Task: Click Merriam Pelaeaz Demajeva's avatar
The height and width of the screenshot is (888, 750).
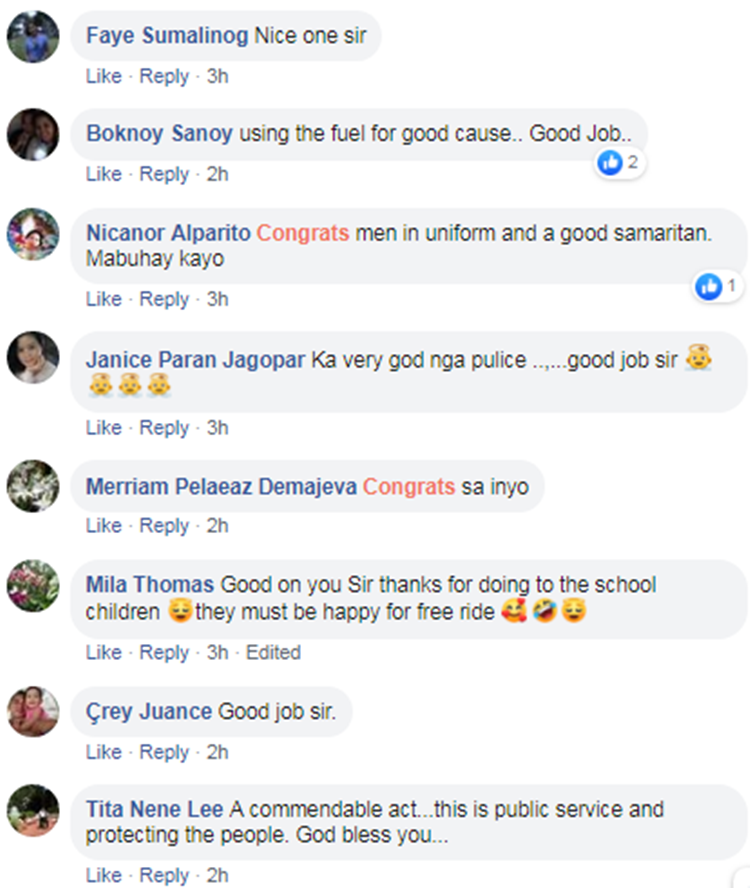Action: 33,487
